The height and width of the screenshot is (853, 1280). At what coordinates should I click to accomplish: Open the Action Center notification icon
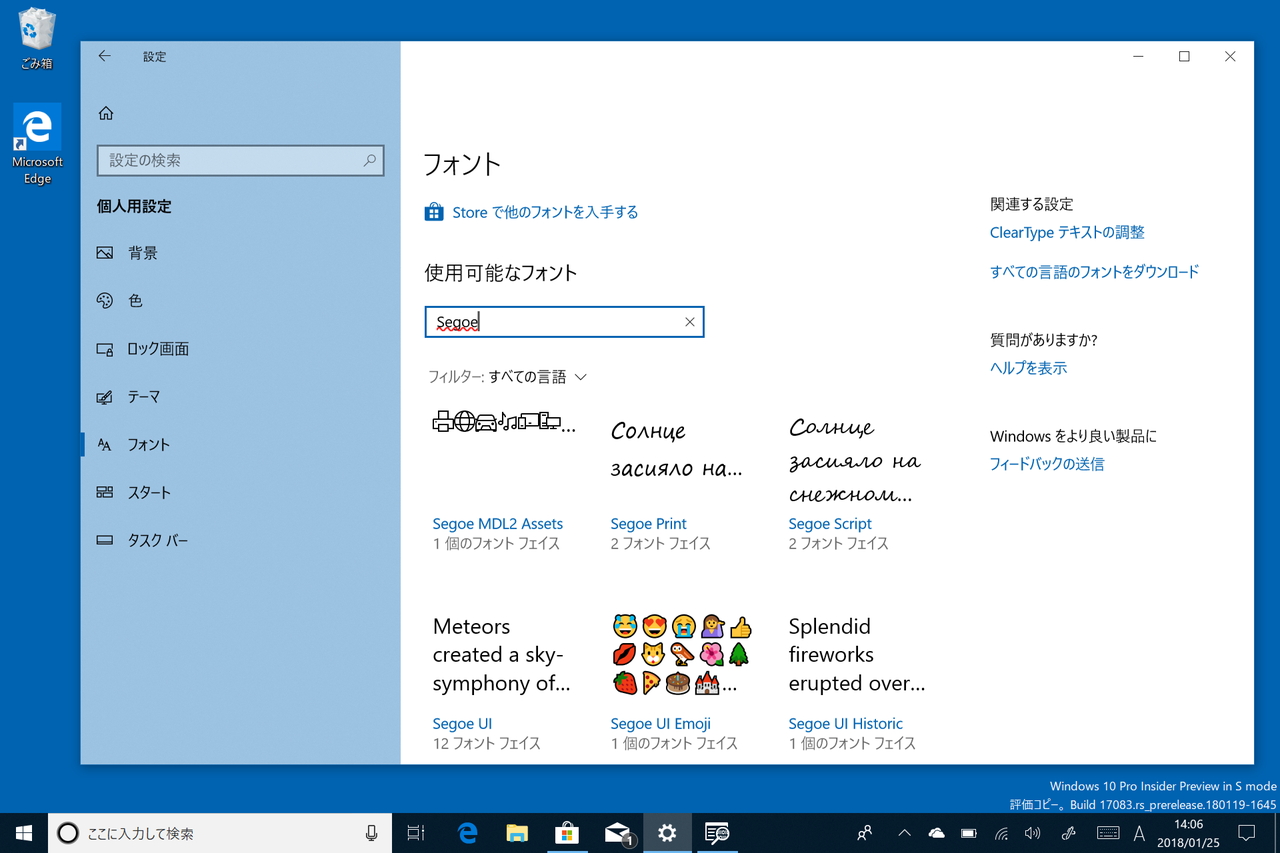click(1247, 833)
